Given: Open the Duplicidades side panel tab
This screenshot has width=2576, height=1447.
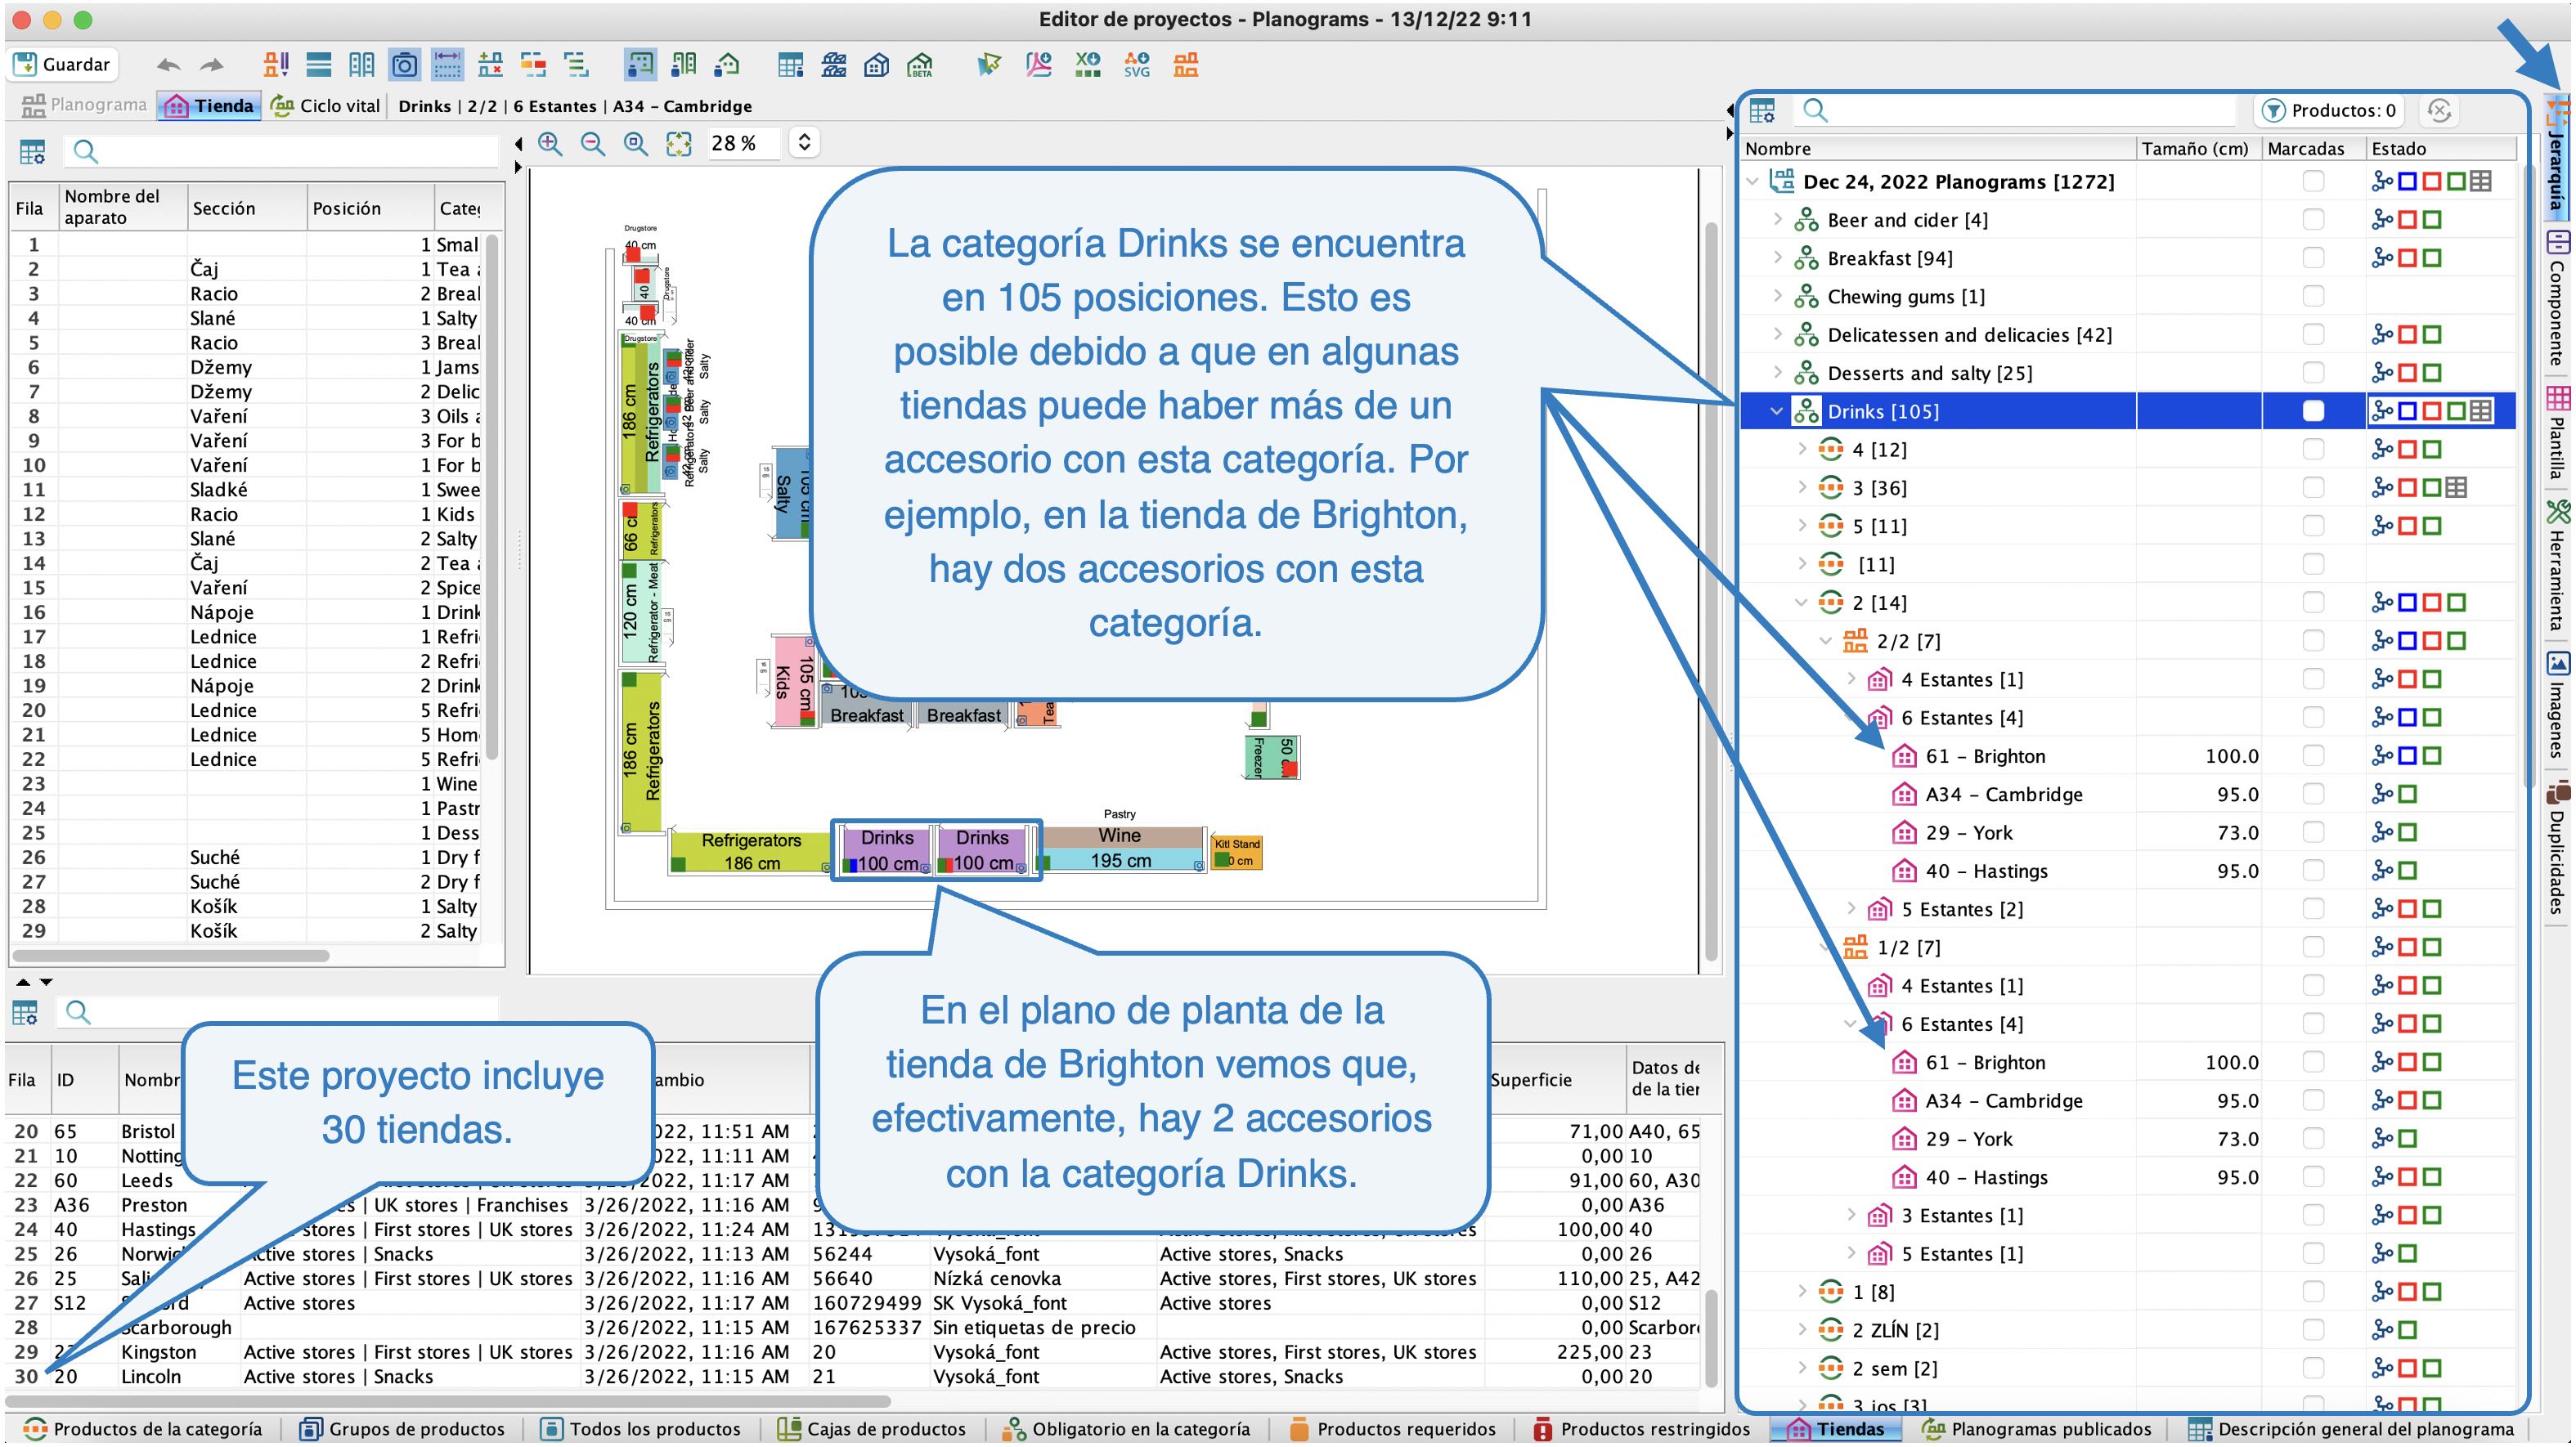Looking at the screenshot, I should click(2558, 848).
